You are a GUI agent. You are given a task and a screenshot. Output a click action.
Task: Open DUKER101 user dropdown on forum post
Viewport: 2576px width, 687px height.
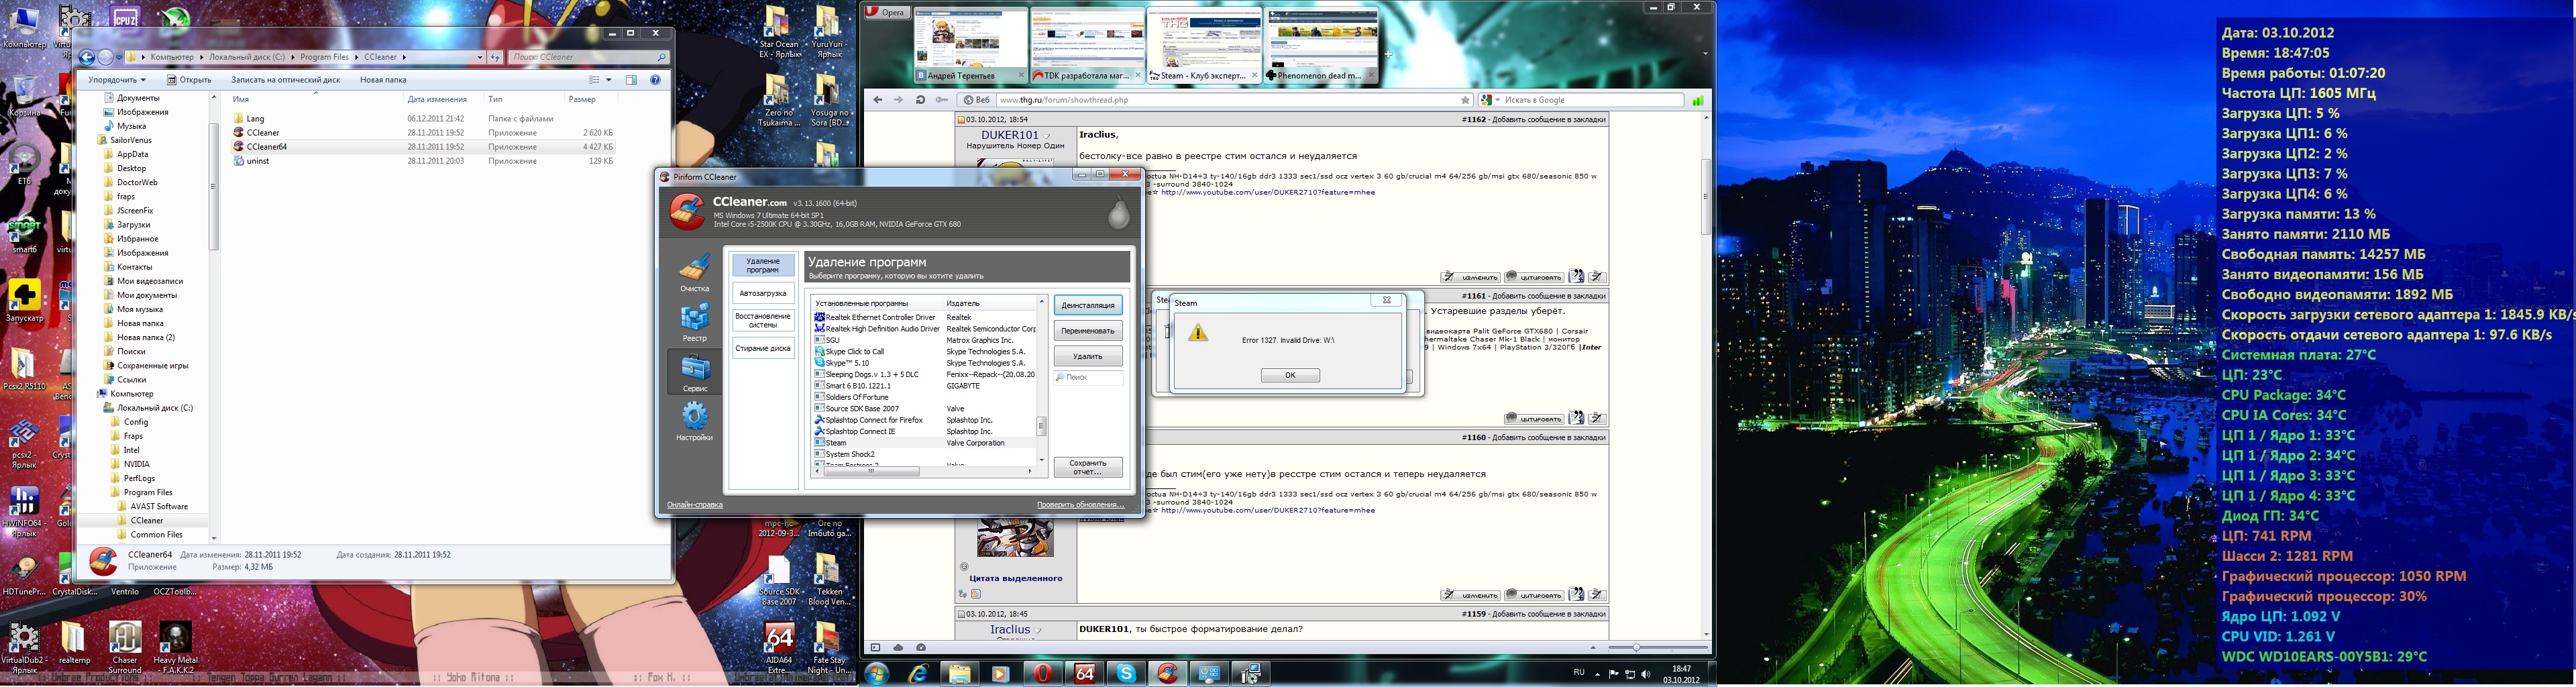(x=1047, y=136)
